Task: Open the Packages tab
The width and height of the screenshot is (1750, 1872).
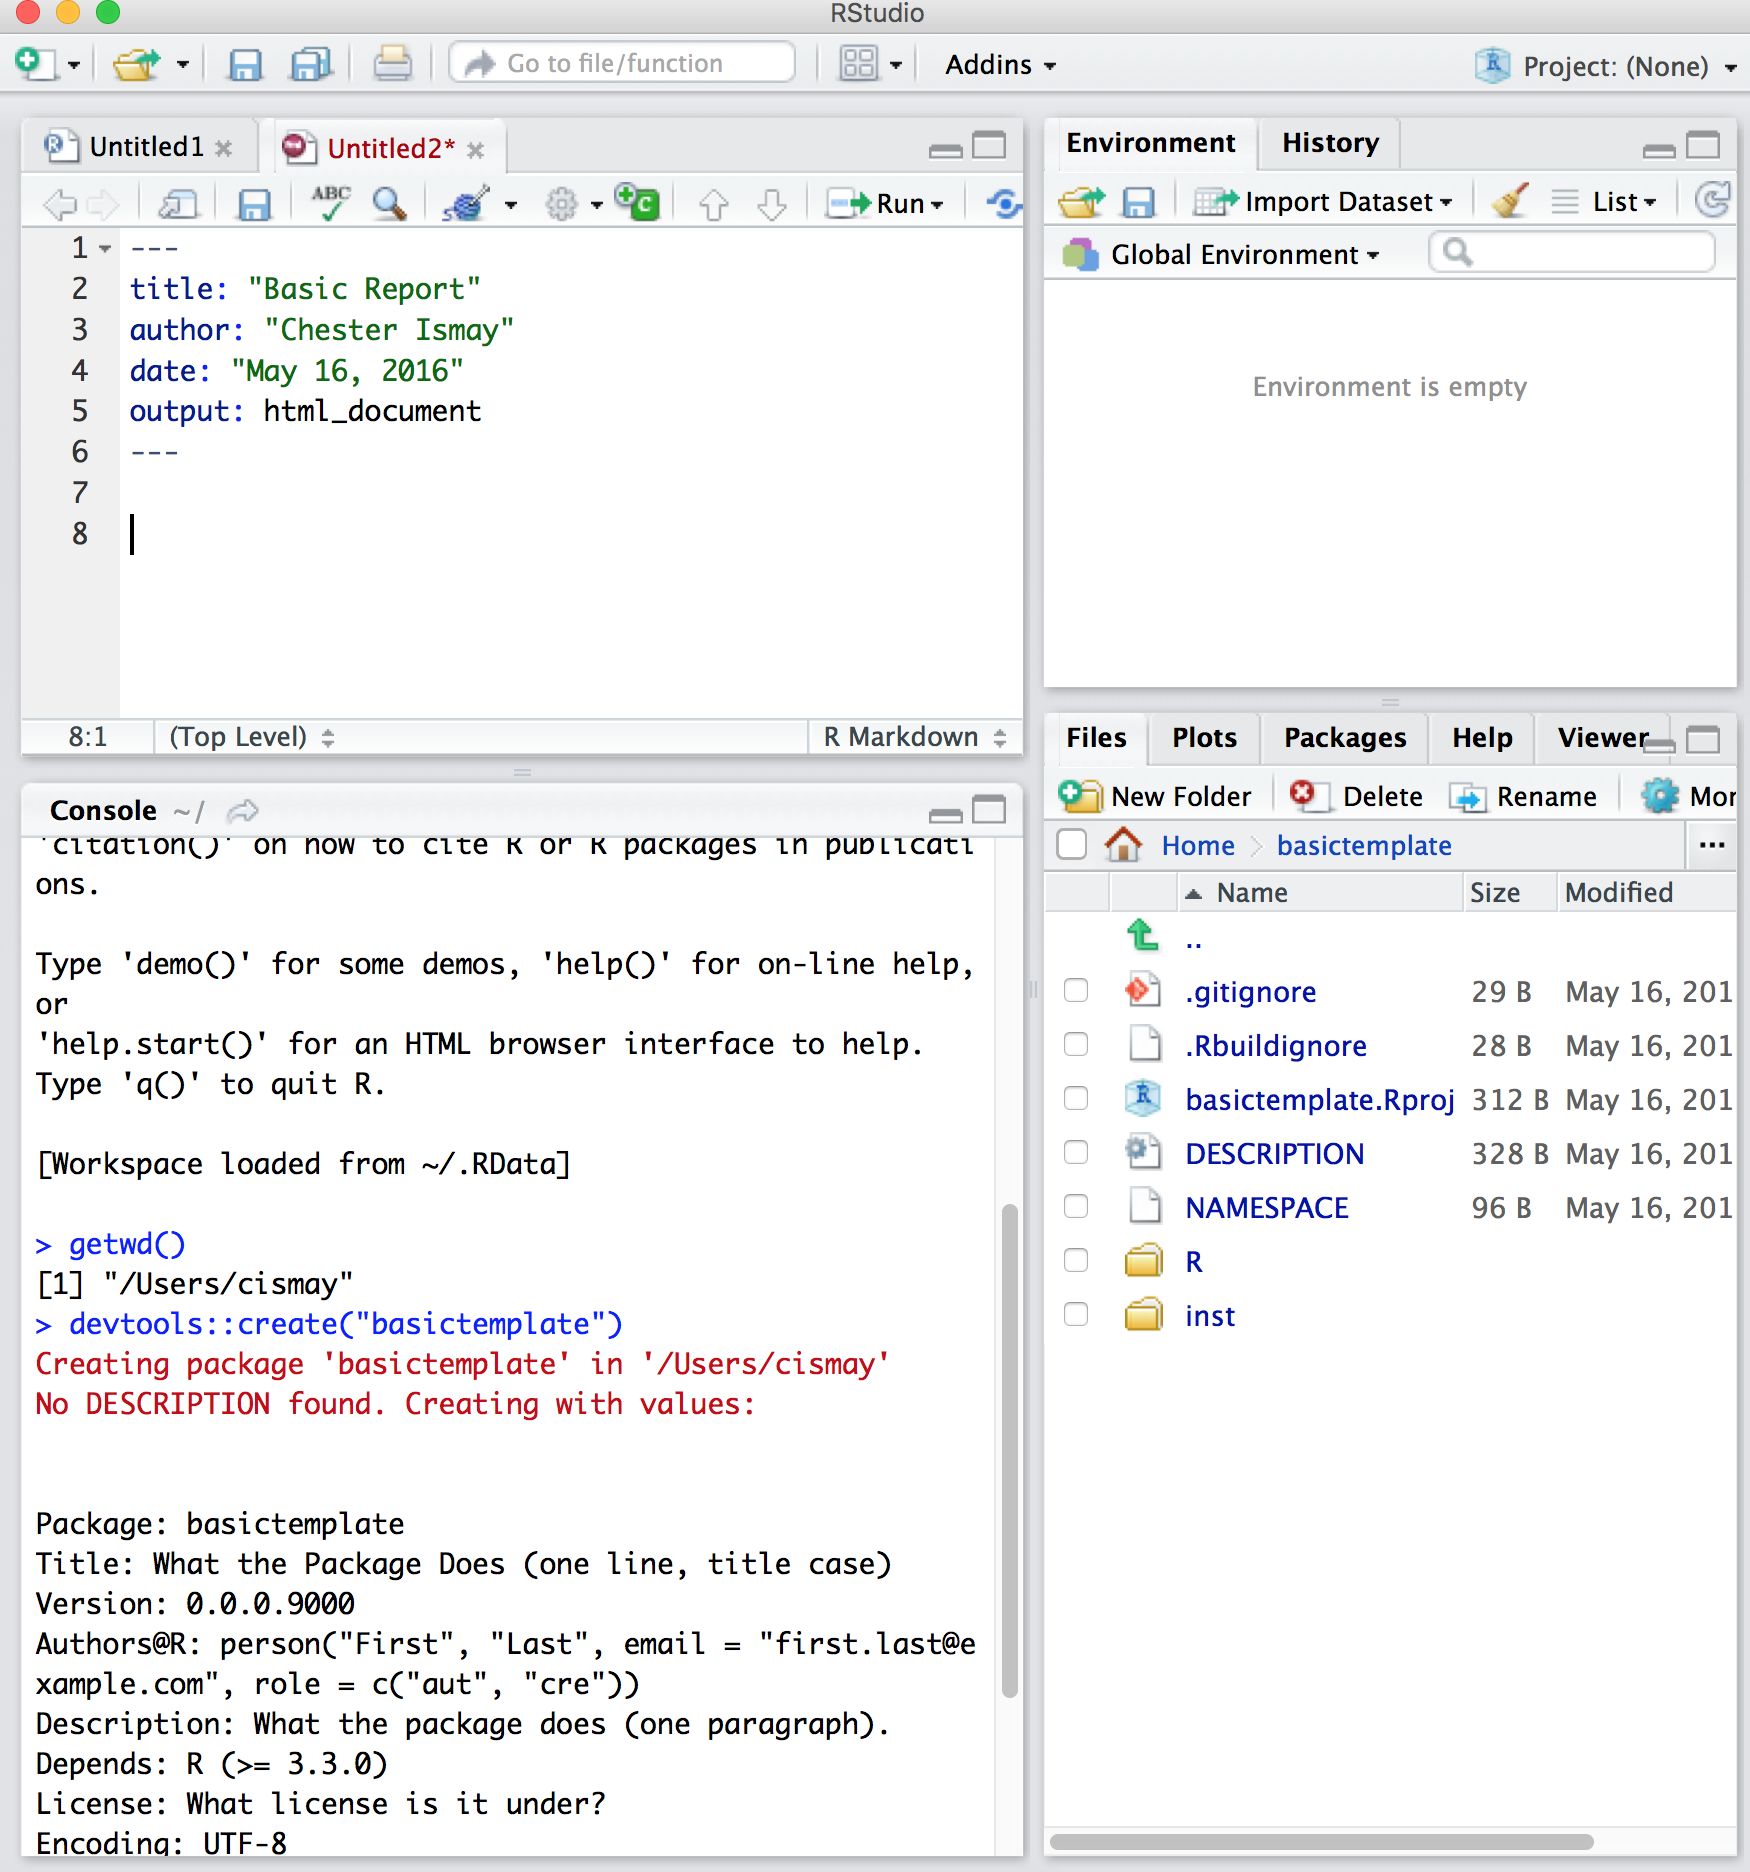Action: coord(1344,738)
